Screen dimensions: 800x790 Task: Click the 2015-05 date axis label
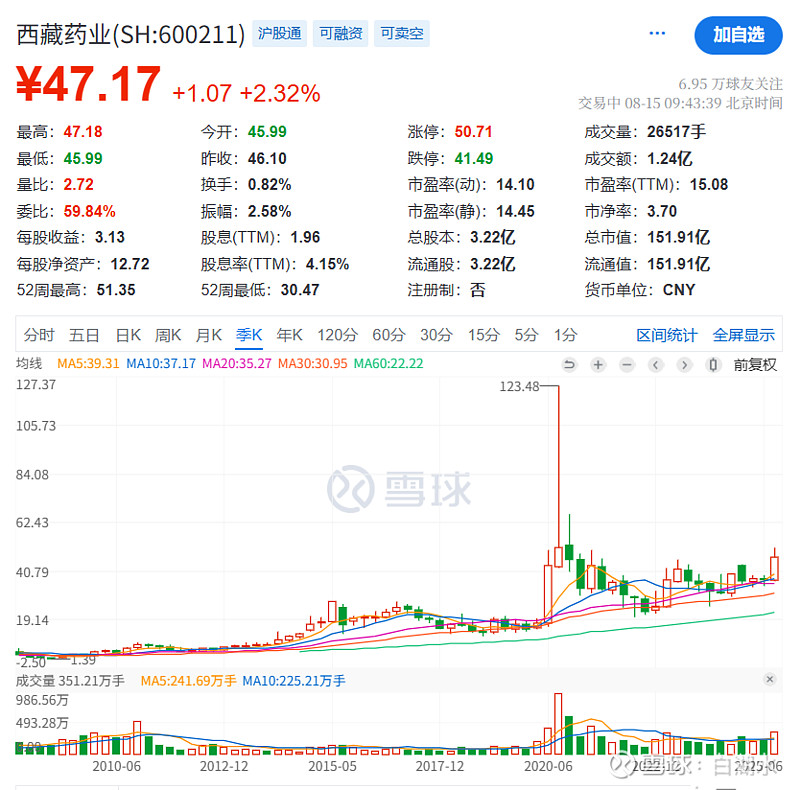click(x=332, y=766)
